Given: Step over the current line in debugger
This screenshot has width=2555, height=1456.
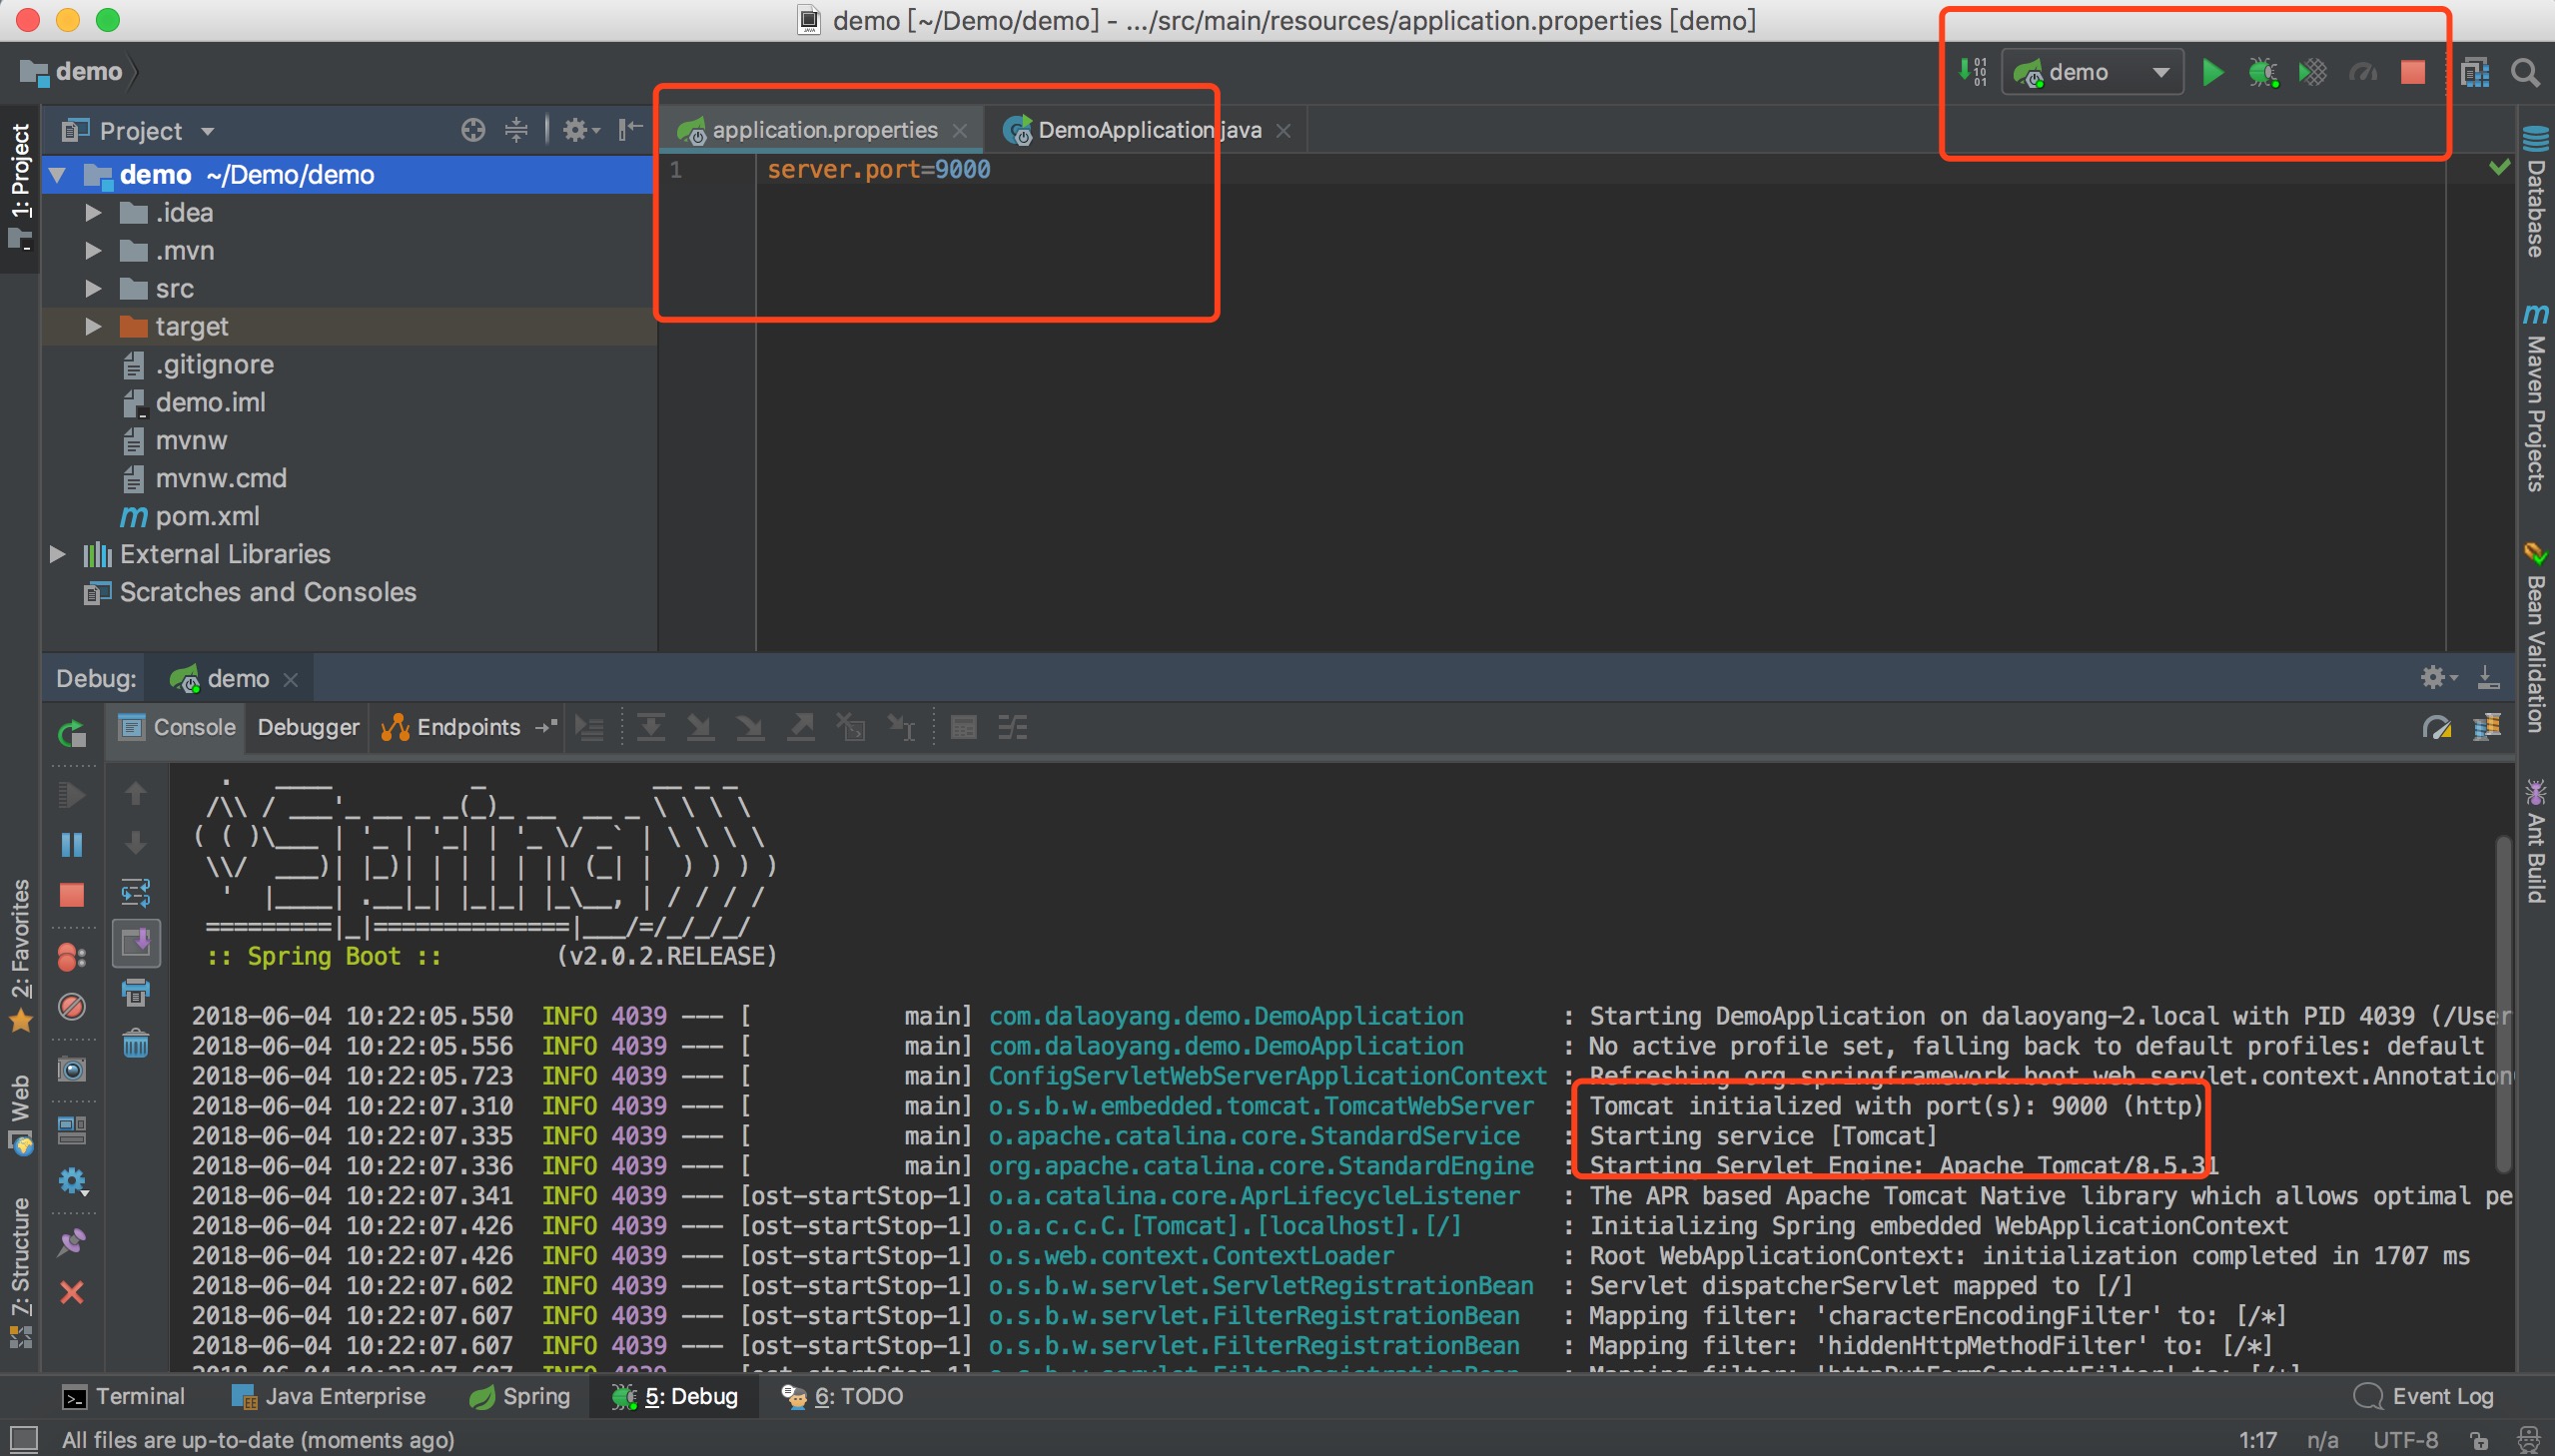Looking at the screenshot, I should [650, 727].
